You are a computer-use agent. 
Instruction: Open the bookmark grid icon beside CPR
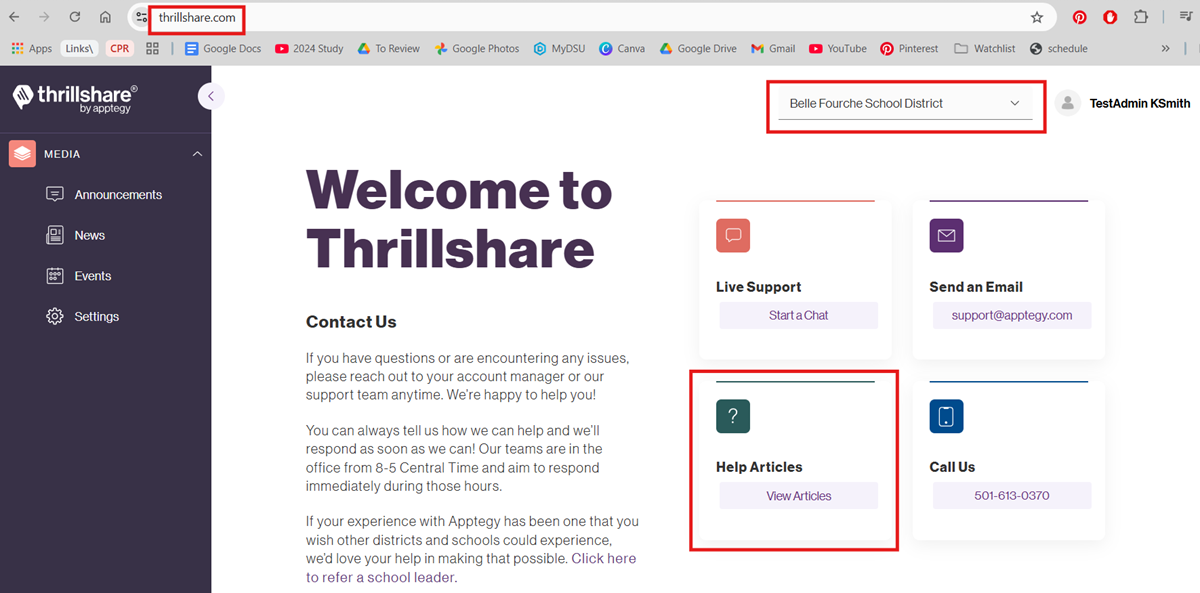[x=153, y=48]
